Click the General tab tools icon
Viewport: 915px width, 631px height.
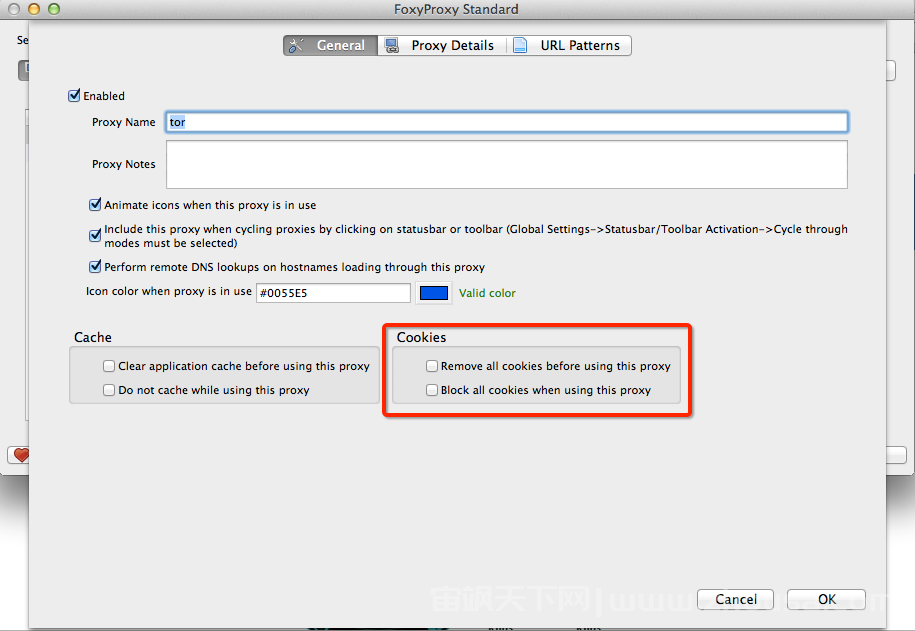click(296, 46)
